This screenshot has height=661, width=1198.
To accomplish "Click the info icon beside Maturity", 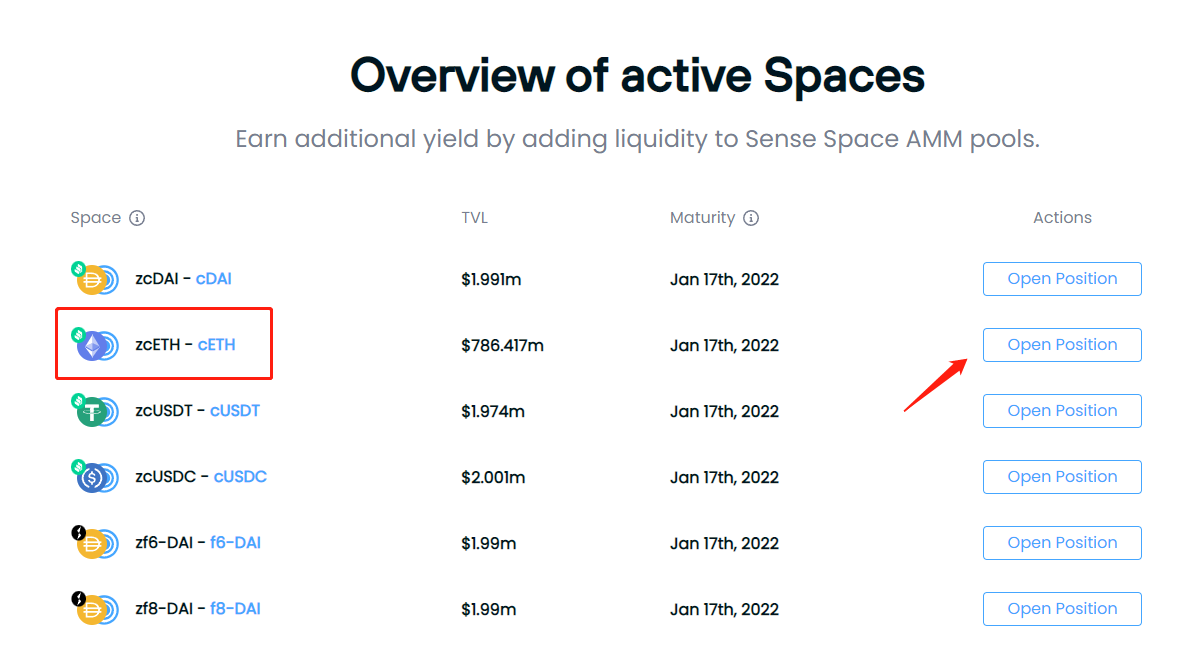I will tap(751, 218).
